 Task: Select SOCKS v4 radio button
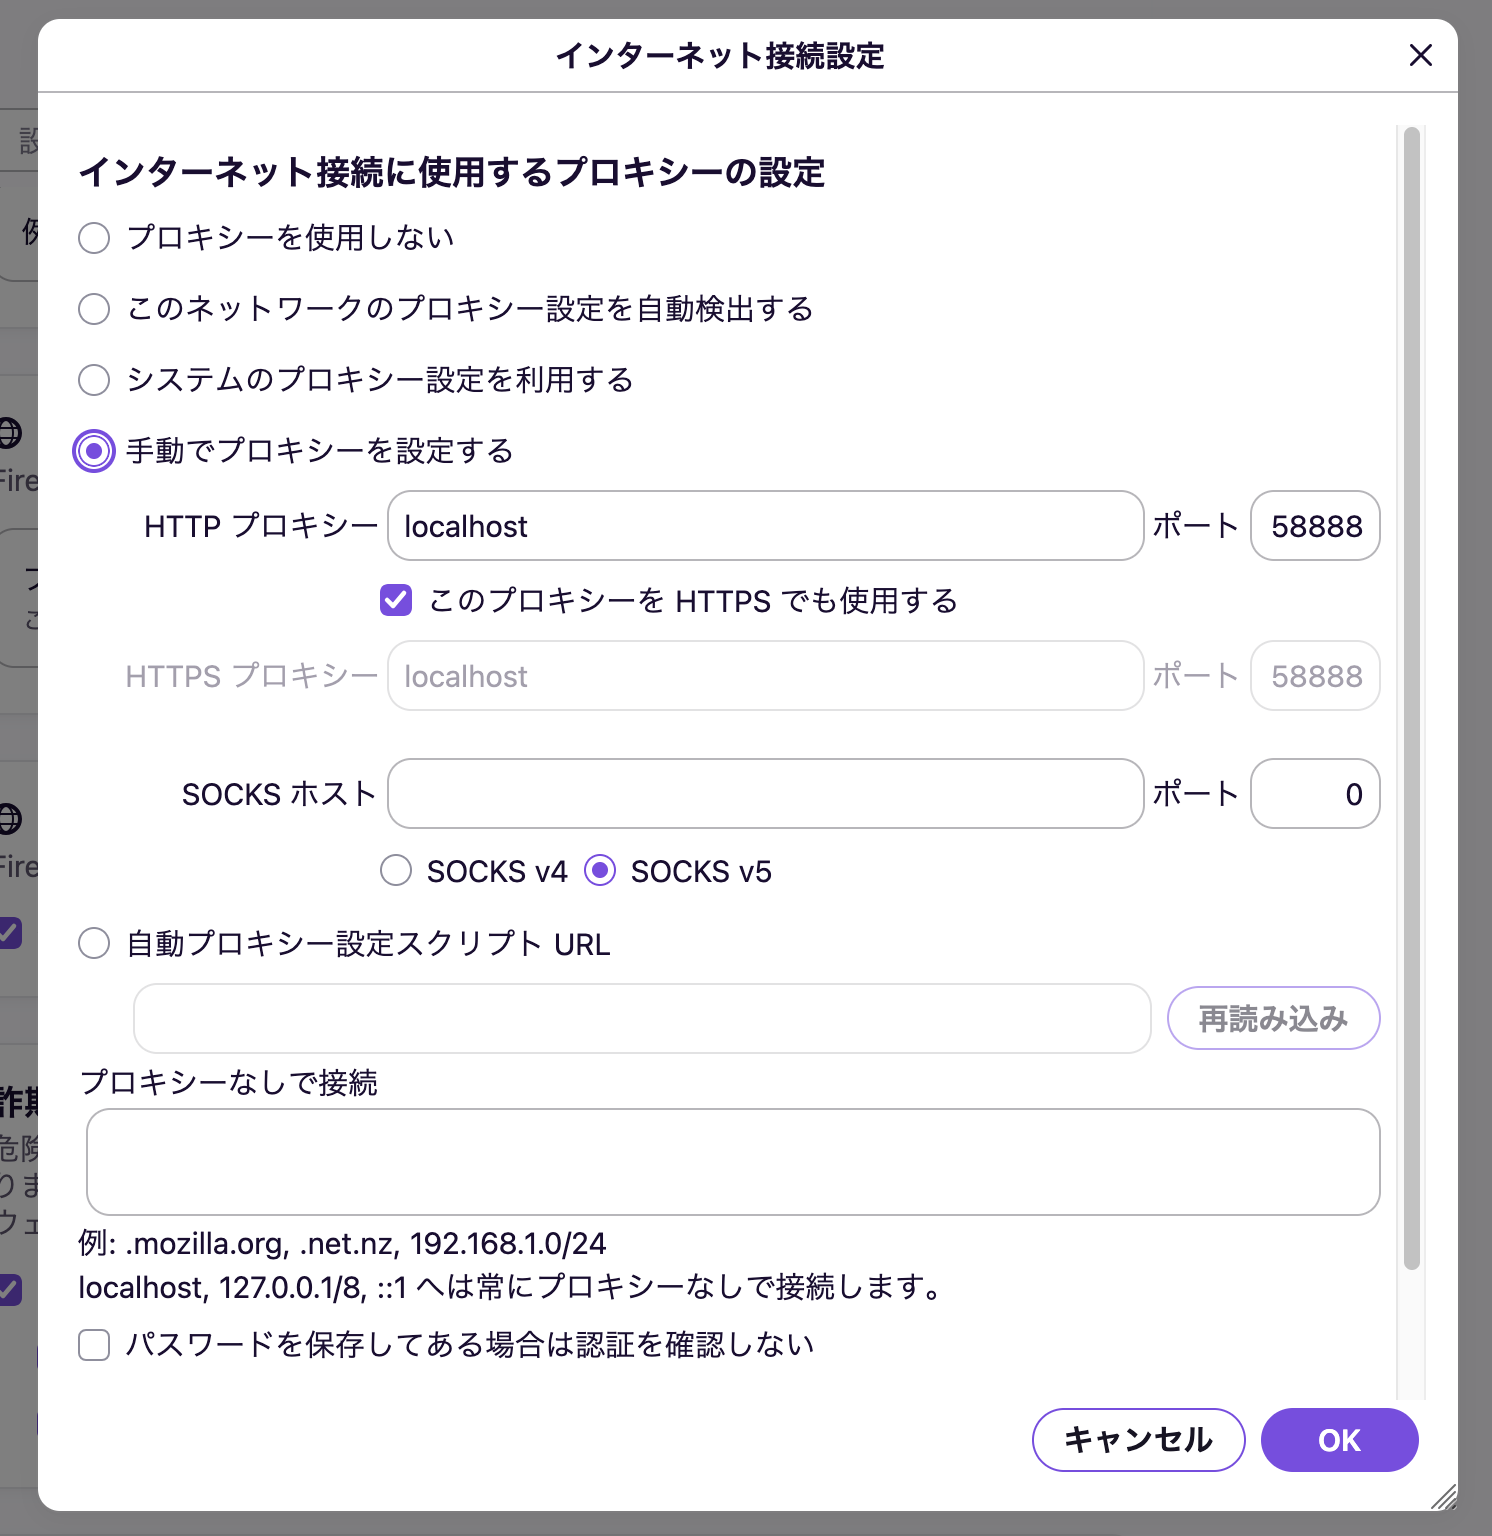pos(396,871)
